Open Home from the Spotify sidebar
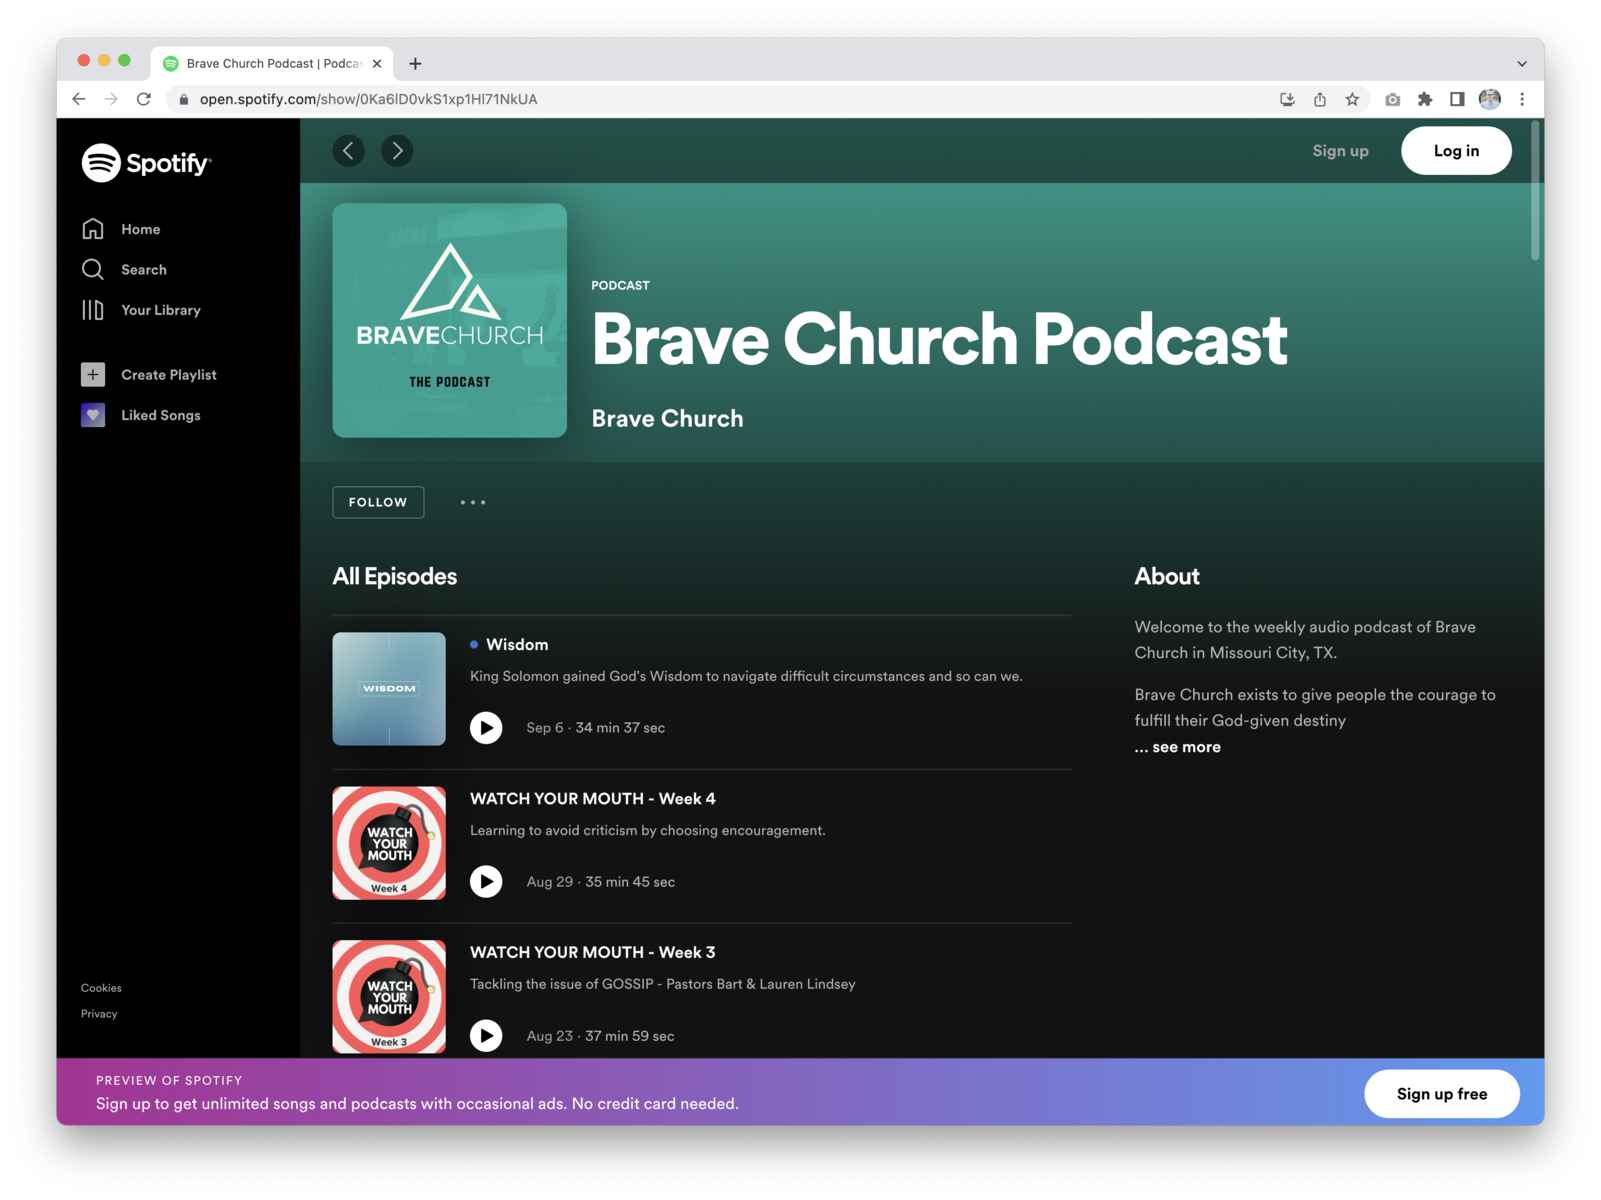The height and width of the screenshot is (1200, 1601). click(140, 229)
